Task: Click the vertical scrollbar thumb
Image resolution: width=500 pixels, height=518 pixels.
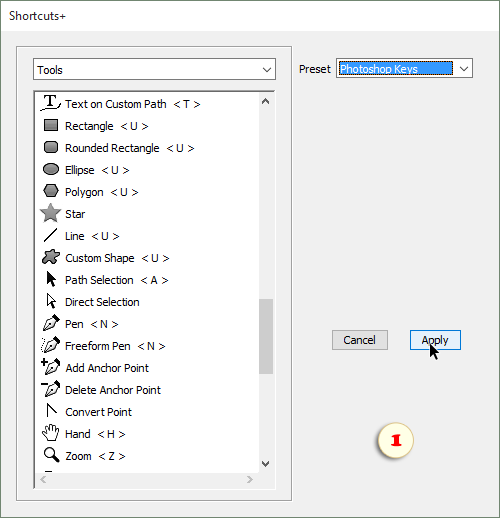Action: [x=266, y=336]
